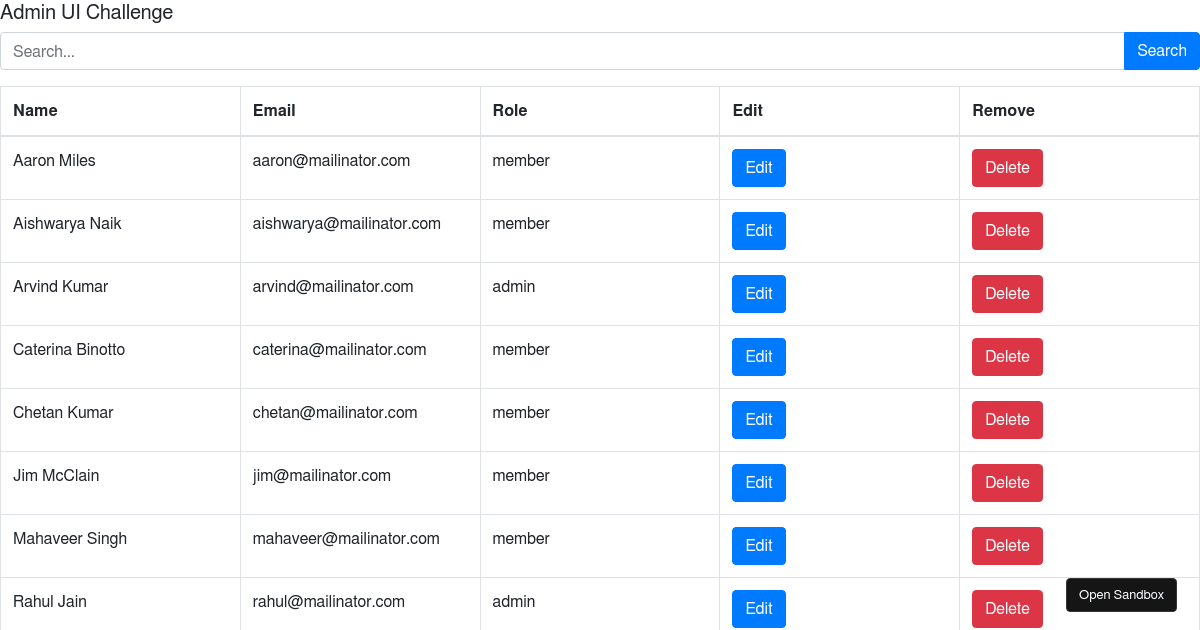Select the Name column header

coord(35,110)
